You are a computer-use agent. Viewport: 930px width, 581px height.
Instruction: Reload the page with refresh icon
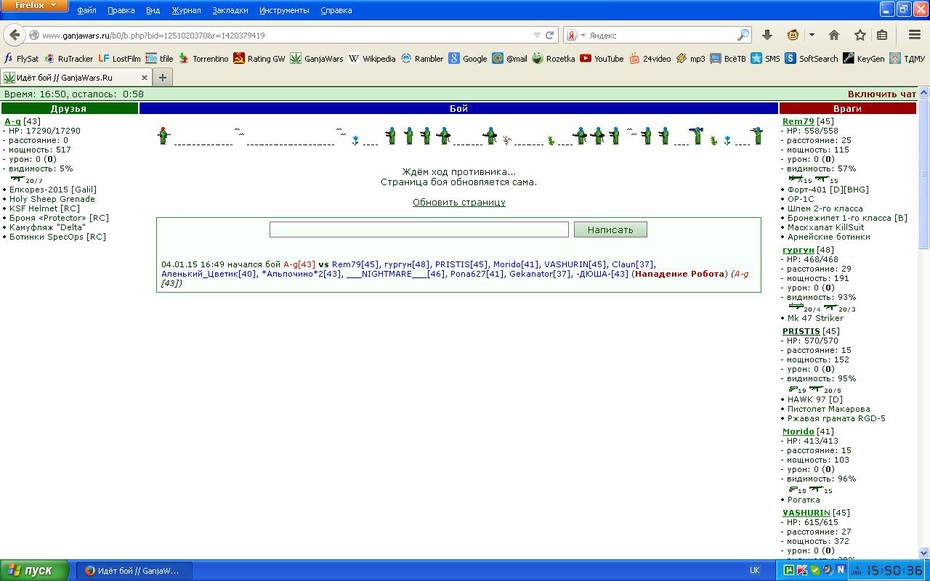(549, 35)
